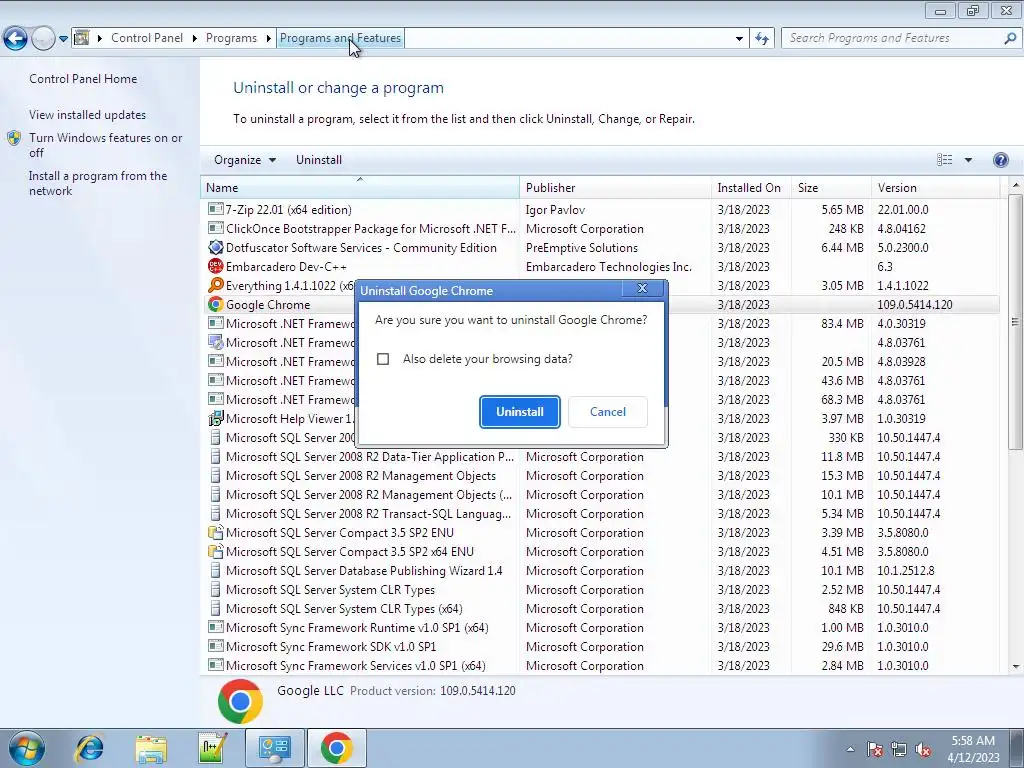
Task: Tick 'Also delete your browsing data' checkbox
Action: (383, 359)
